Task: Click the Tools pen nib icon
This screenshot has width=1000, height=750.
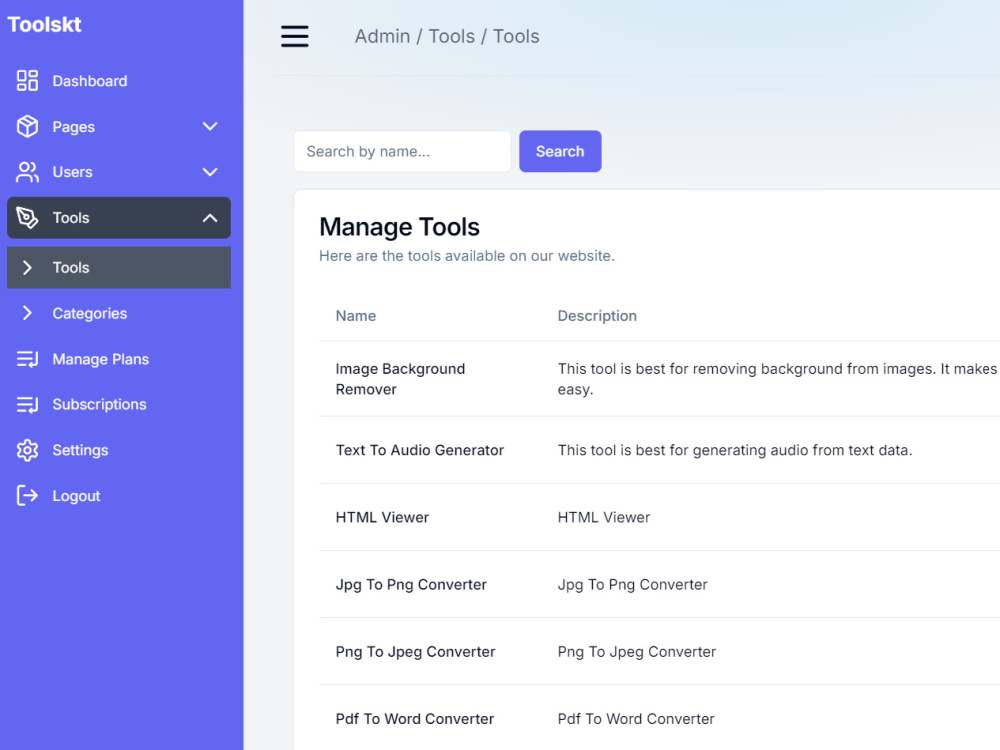Action: click(27, 217)
